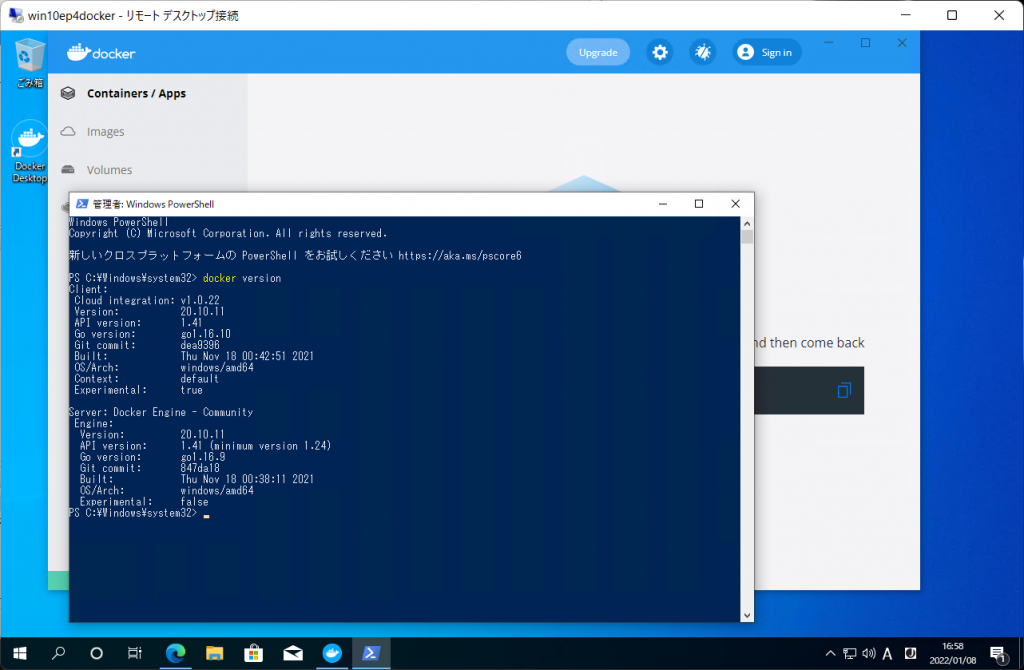This screenshot has height=670, width=1024.
Task: Click 'Server: Docker Engine - Community' line
Action: (x=161, y=412)
